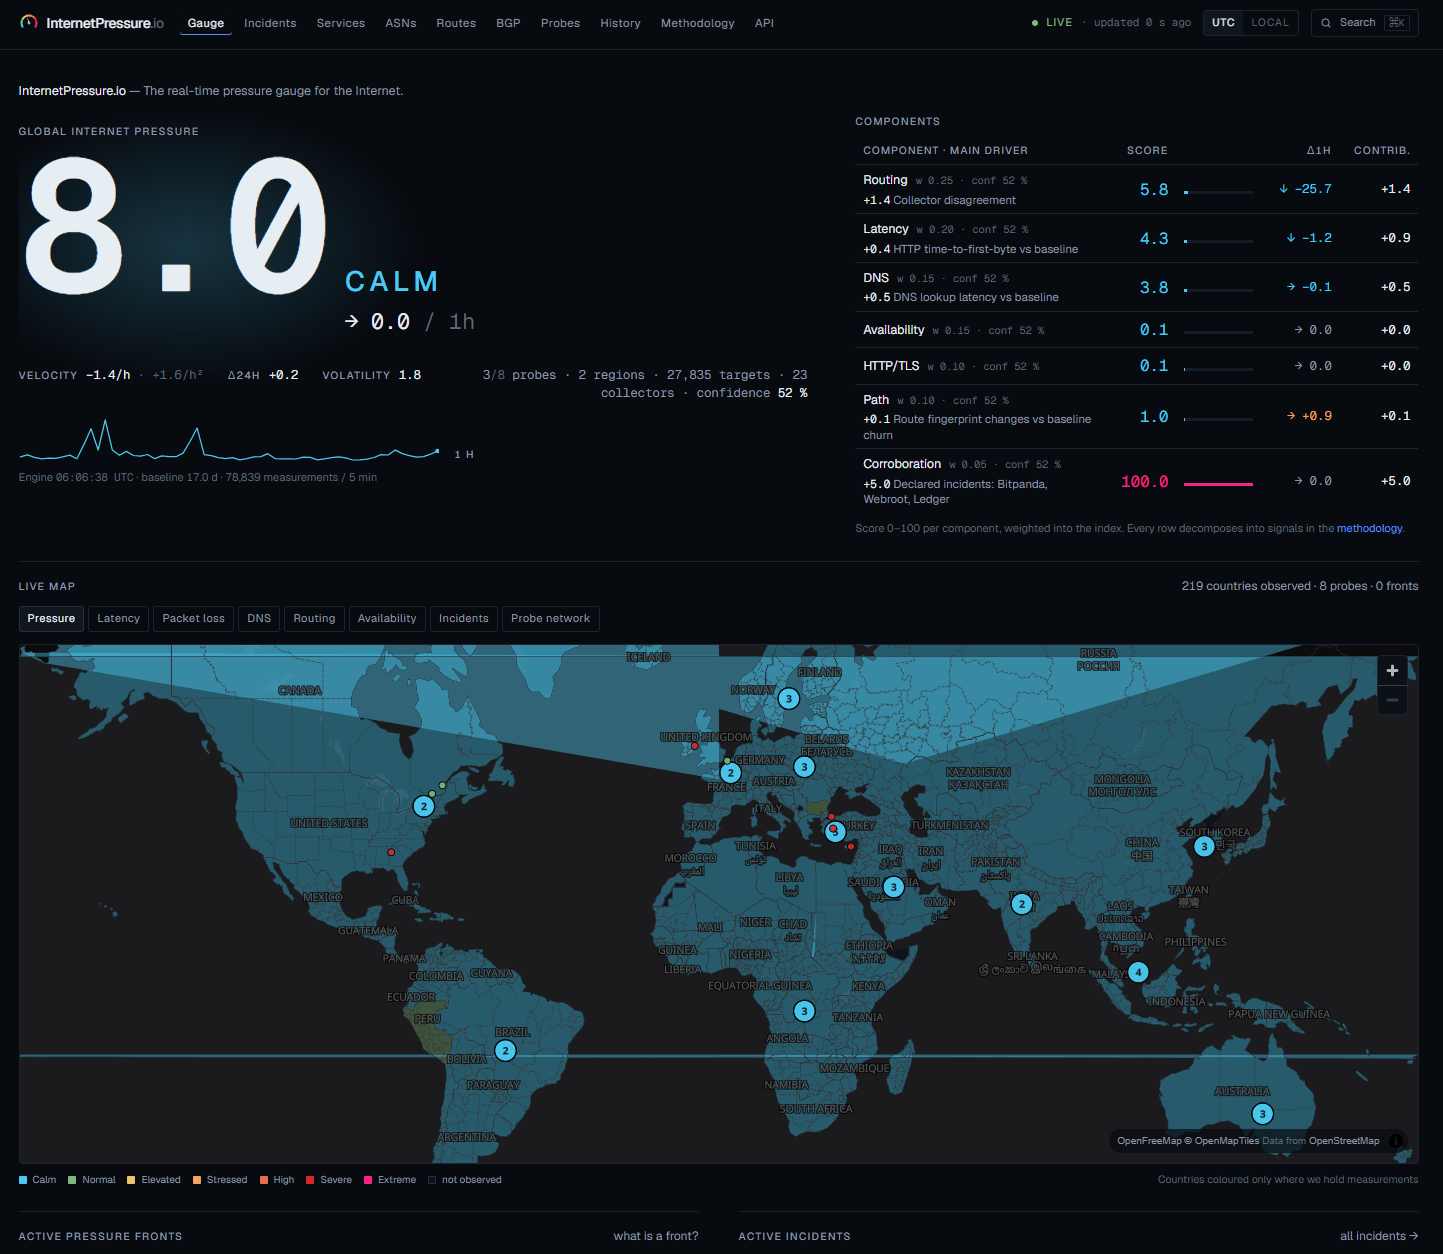
Task: Show the Packet loss map layer
Action: (193, 619)
